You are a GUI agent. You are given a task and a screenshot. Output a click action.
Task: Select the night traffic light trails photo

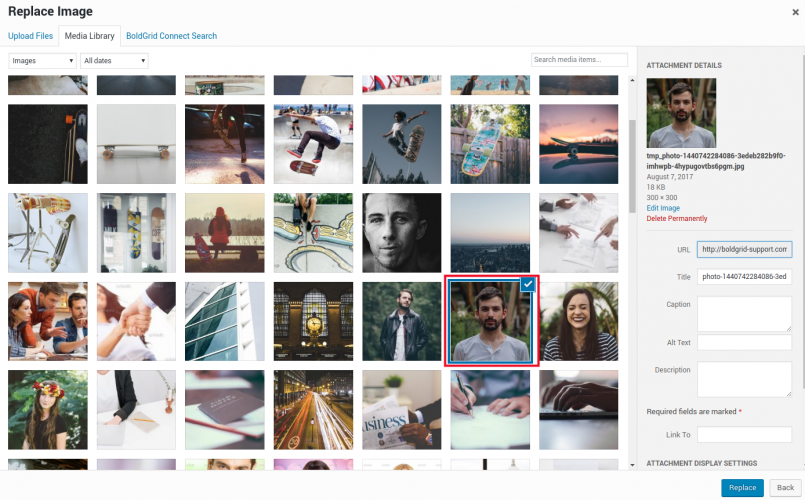coord(313,409)
